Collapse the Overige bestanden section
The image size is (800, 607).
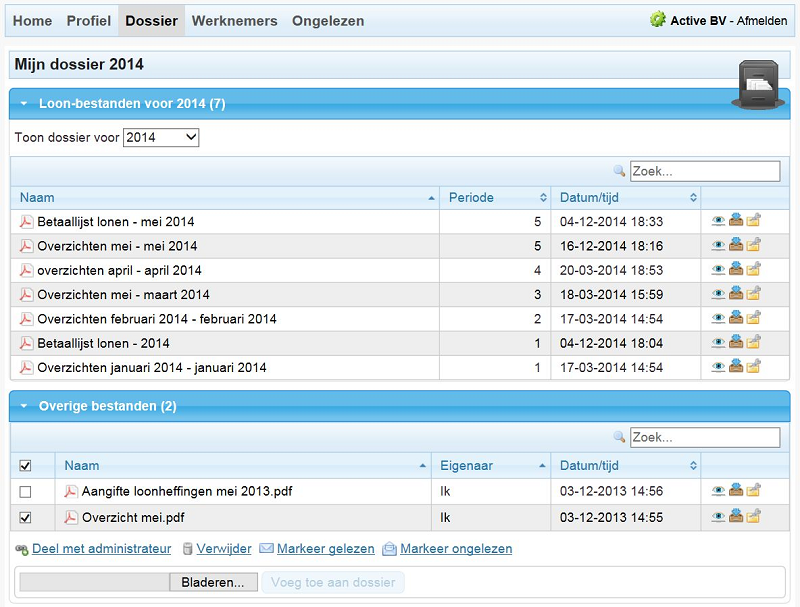[x=24, y=407]
